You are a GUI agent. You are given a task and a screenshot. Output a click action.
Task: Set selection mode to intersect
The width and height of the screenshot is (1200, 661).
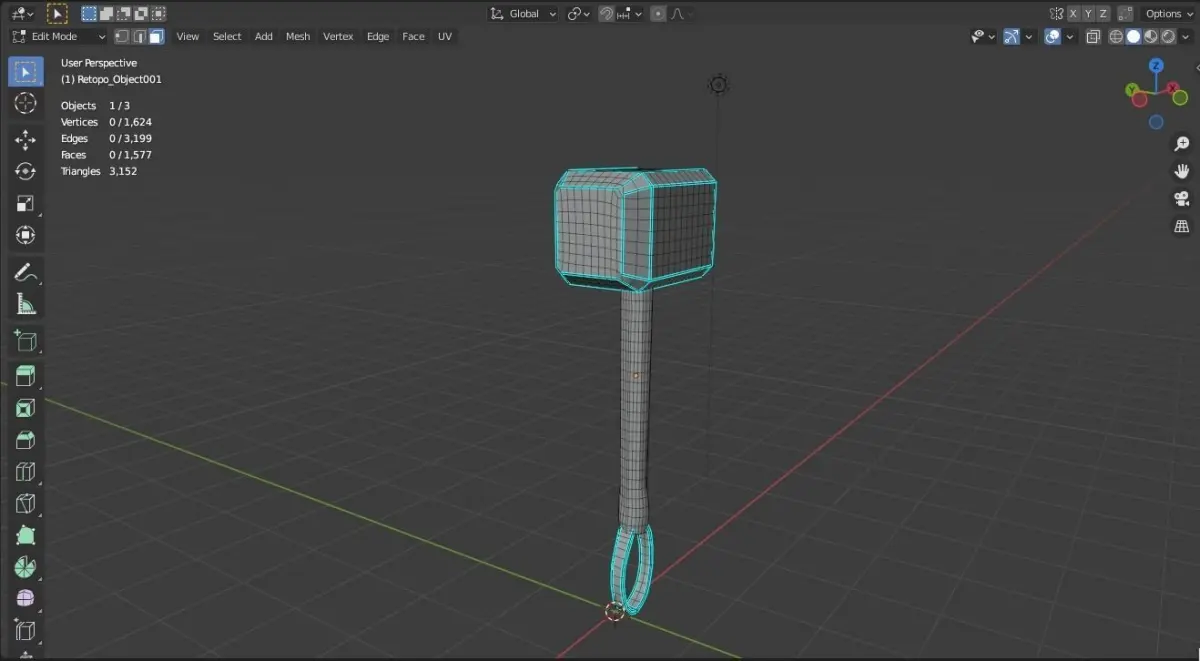point(158,14)
